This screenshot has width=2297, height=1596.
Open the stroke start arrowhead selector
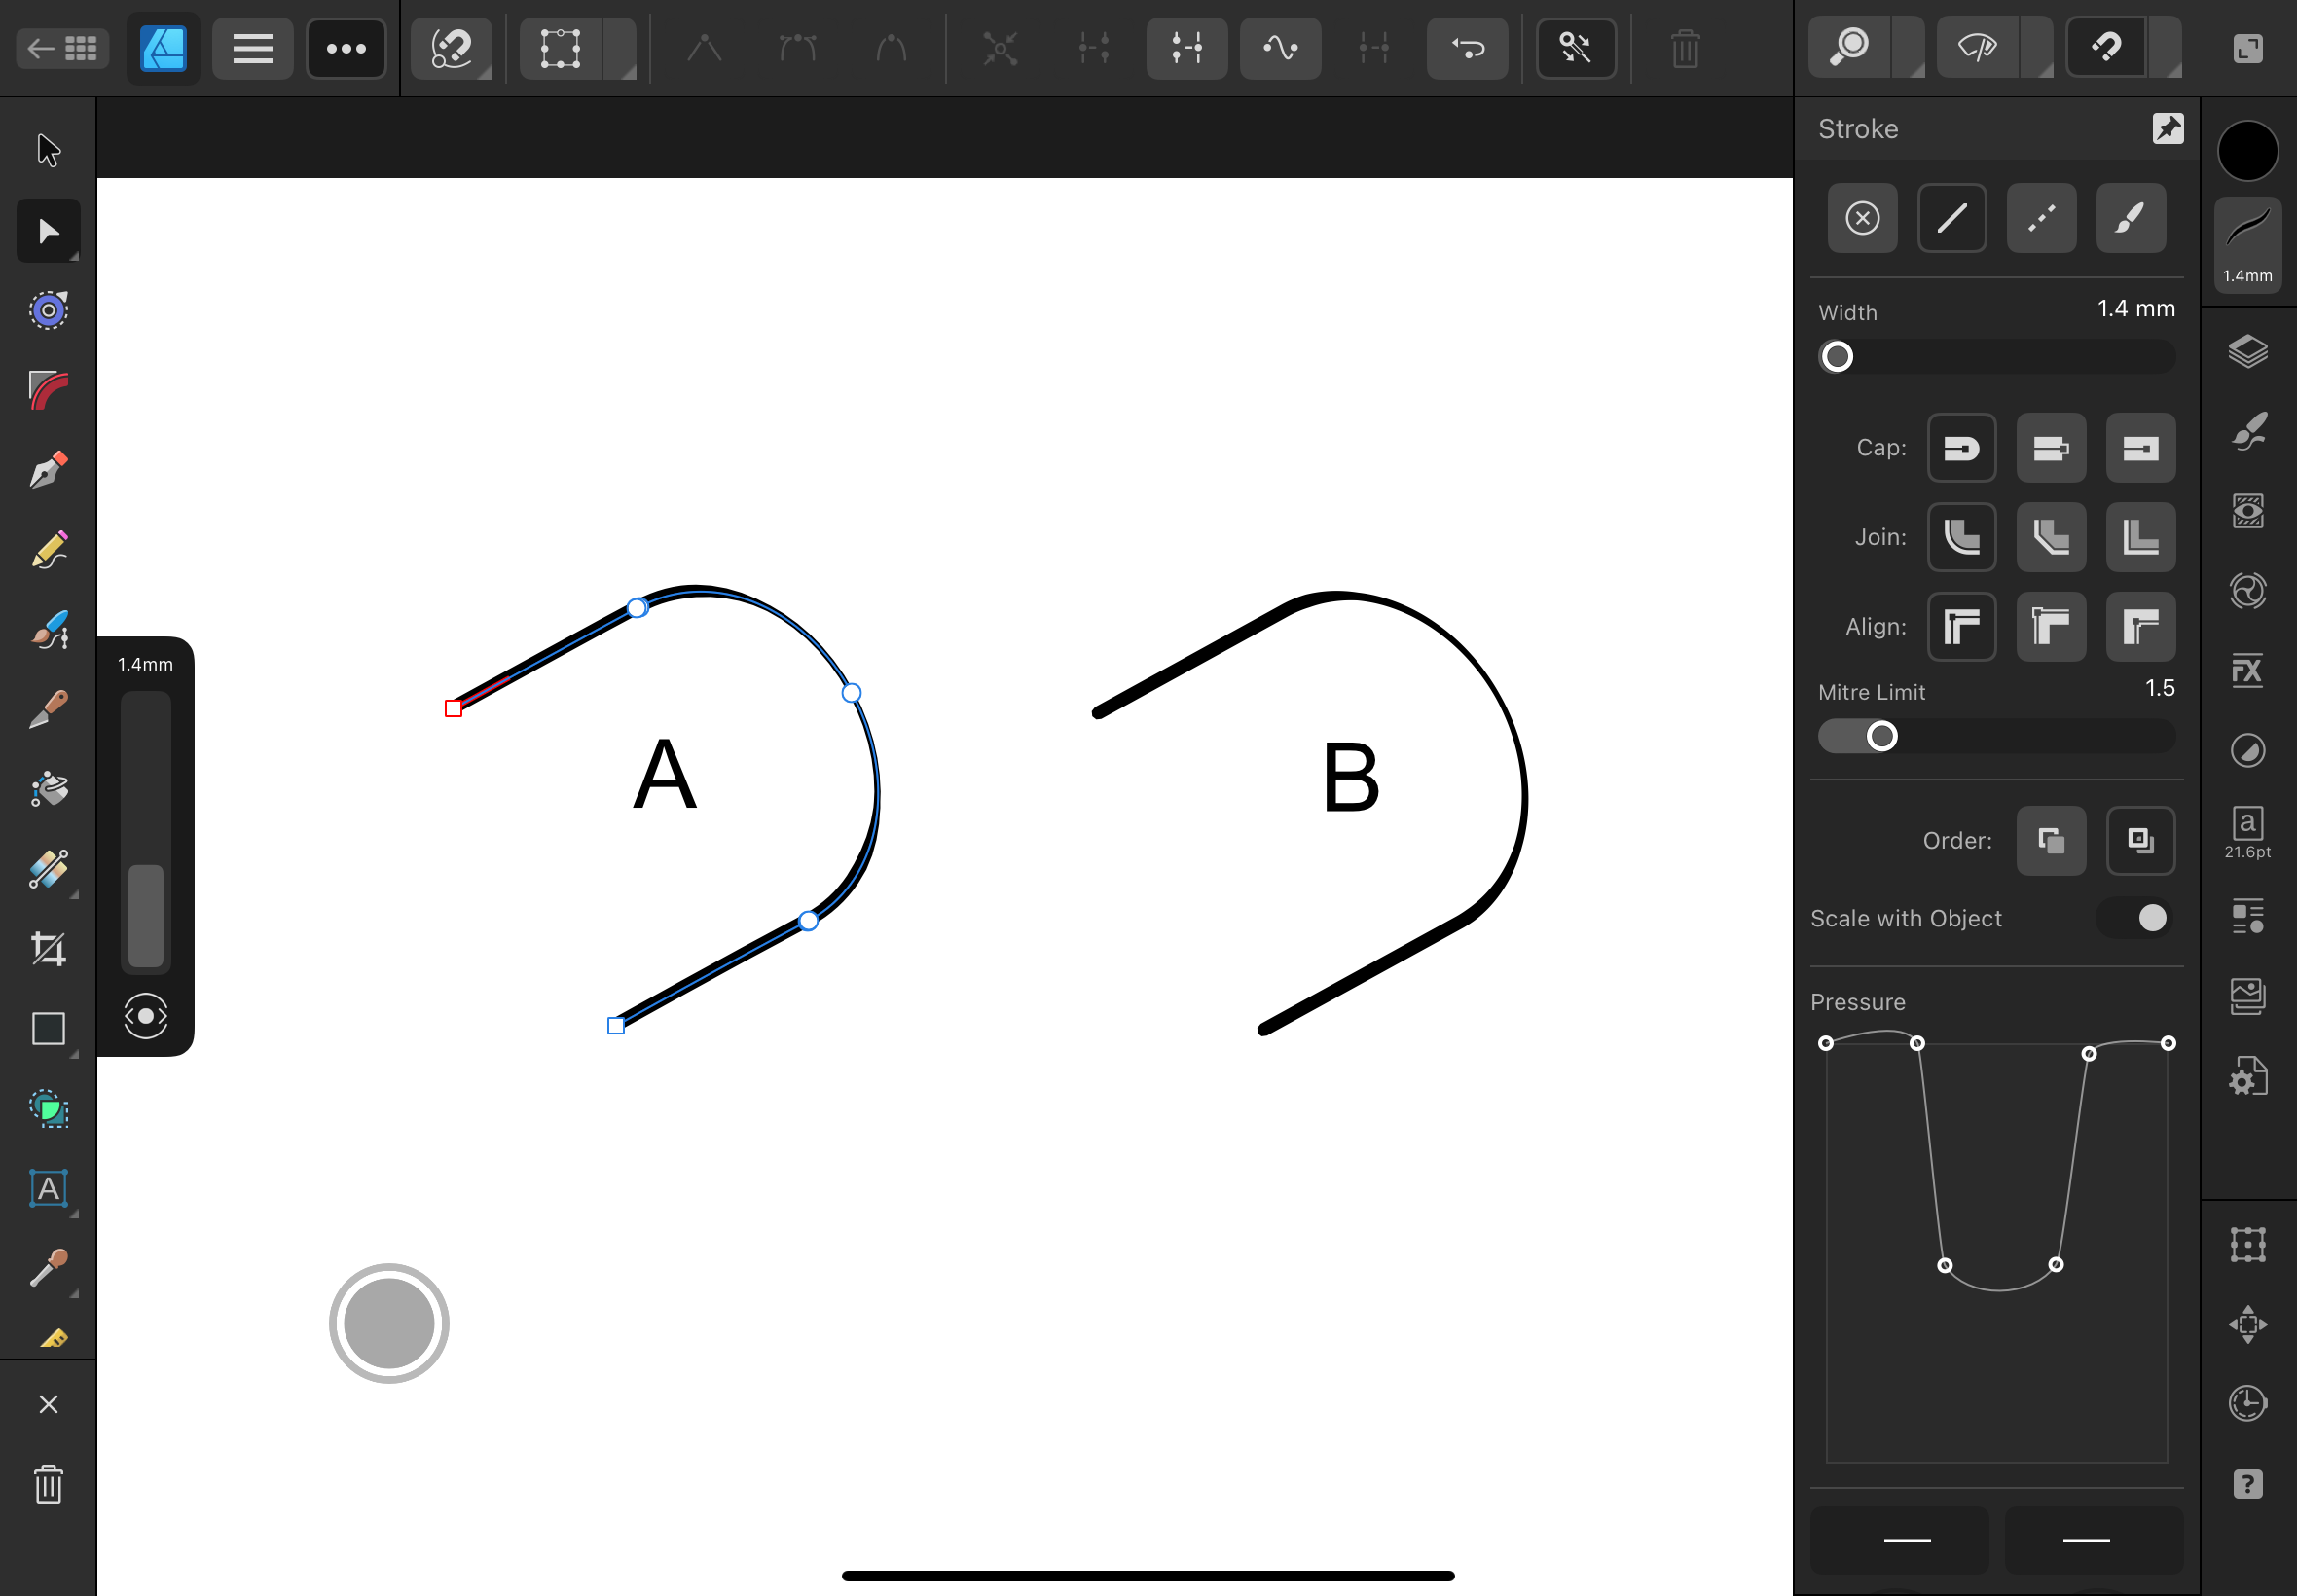point(1899,1540)
